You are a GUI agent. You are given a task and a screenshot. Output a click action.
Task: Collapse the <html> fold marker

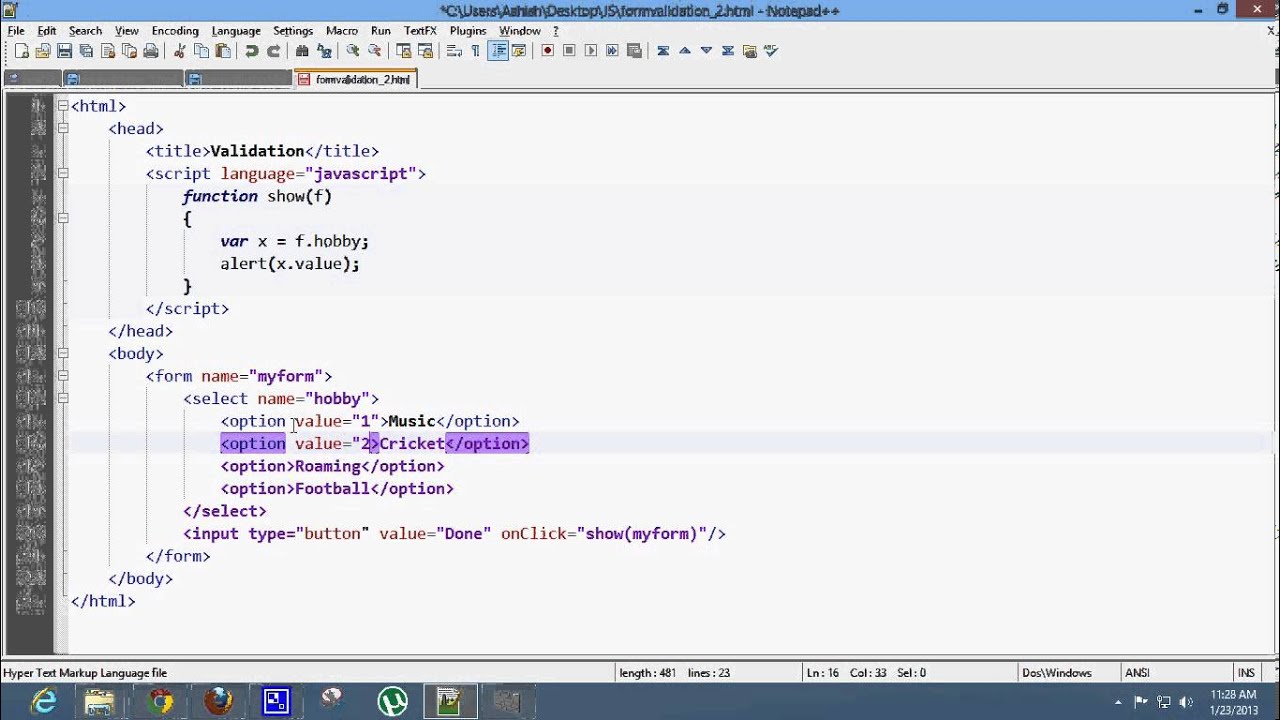coord(63,105)
